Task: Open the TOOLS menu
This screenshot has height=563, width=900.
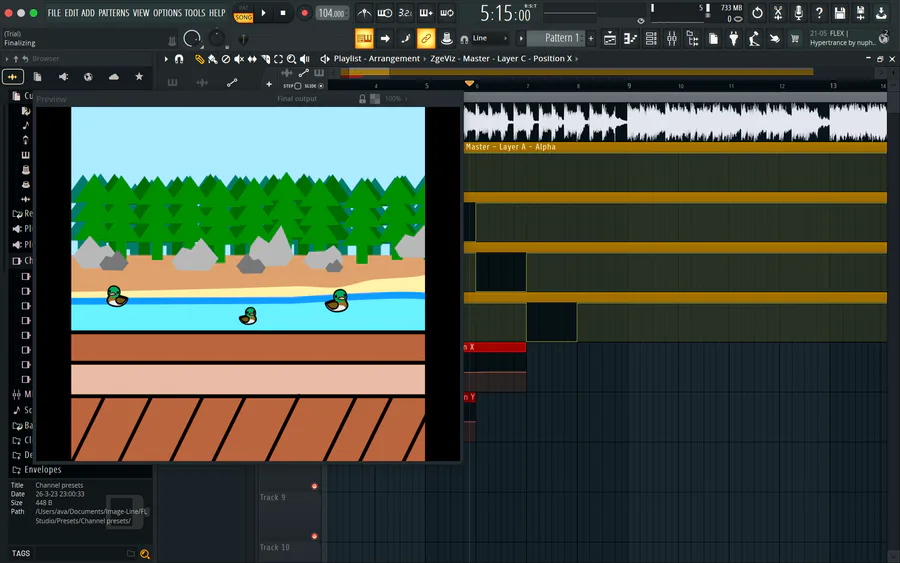Action: (195, 13)
